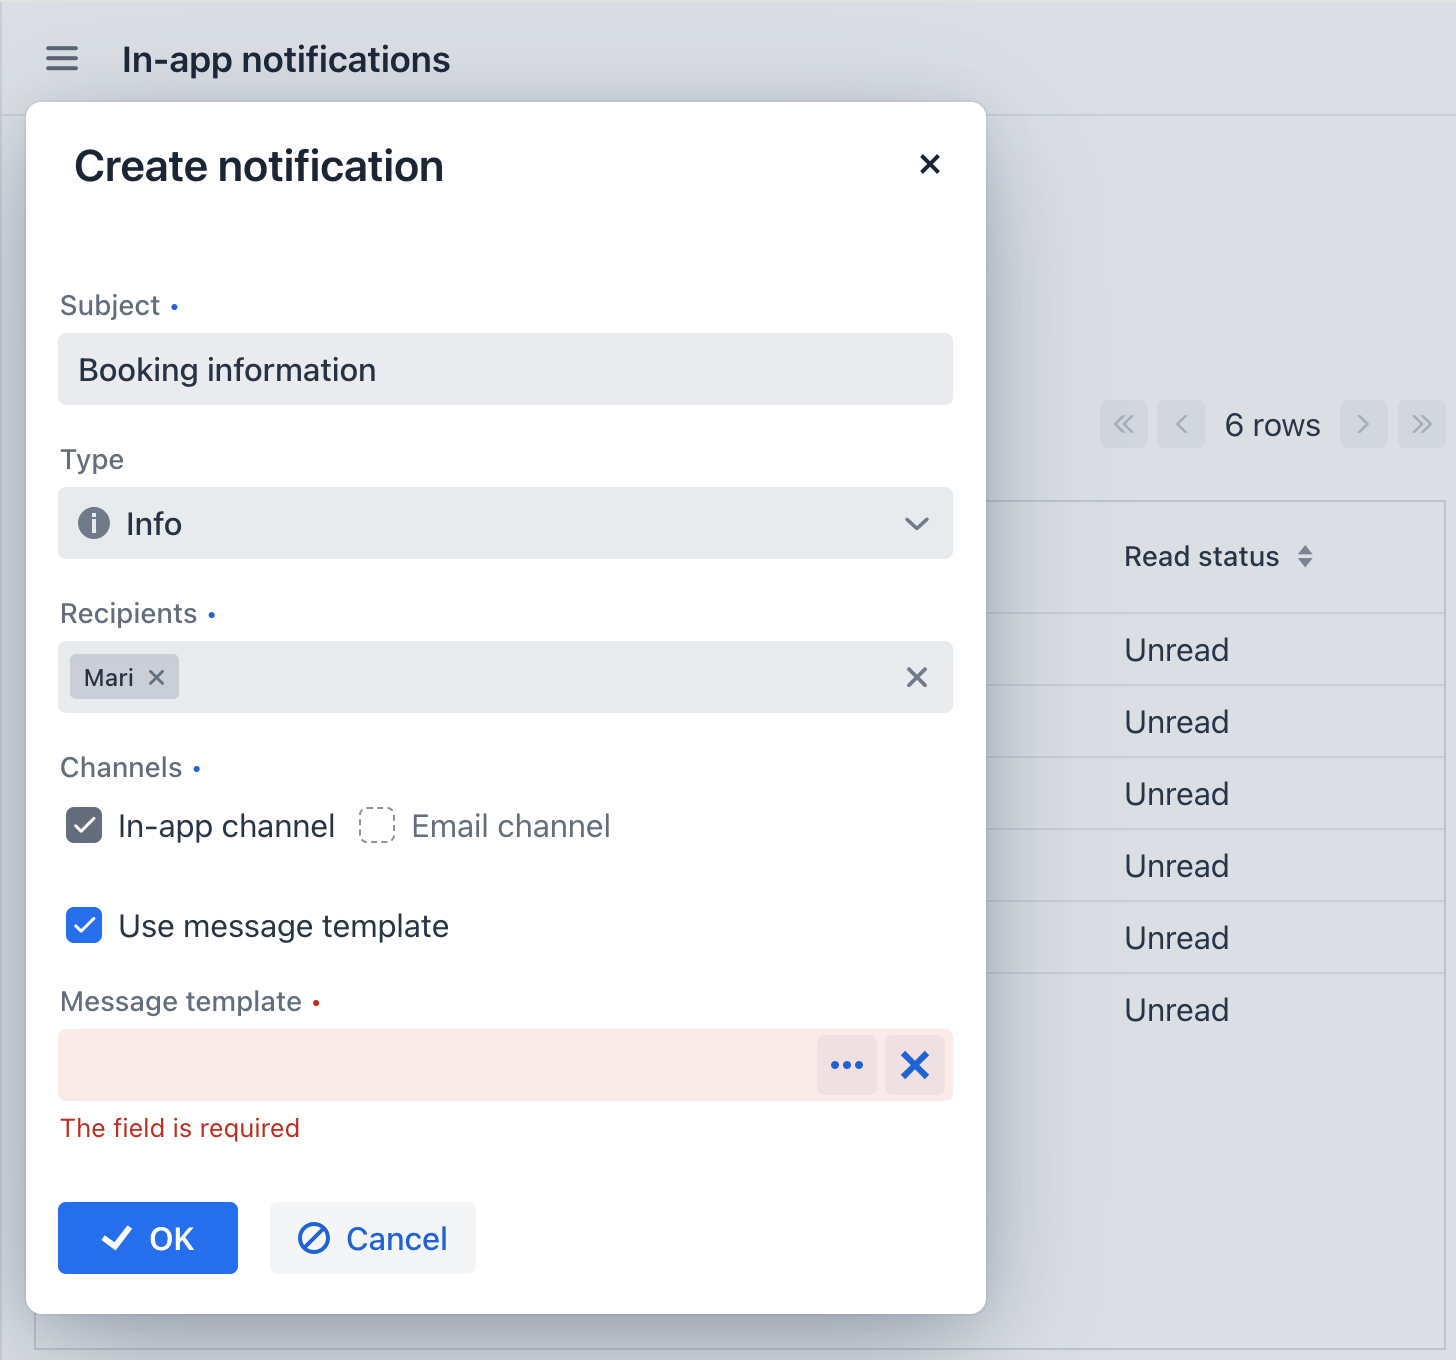
Task: Disable the In-app channel checkbox
Action: [x=84, y=825]
